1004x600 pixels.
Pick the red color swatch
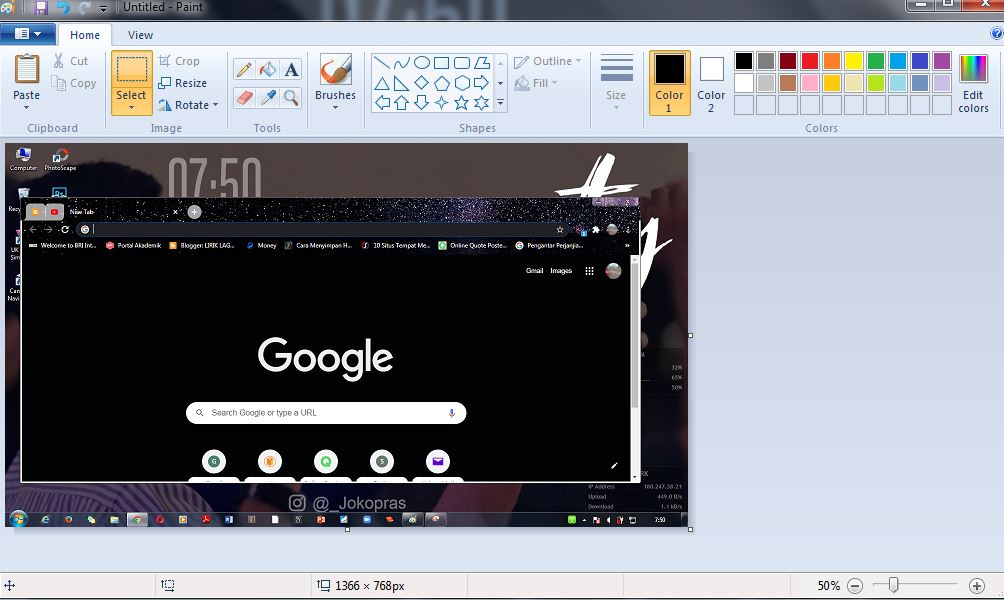pos(810,61)
